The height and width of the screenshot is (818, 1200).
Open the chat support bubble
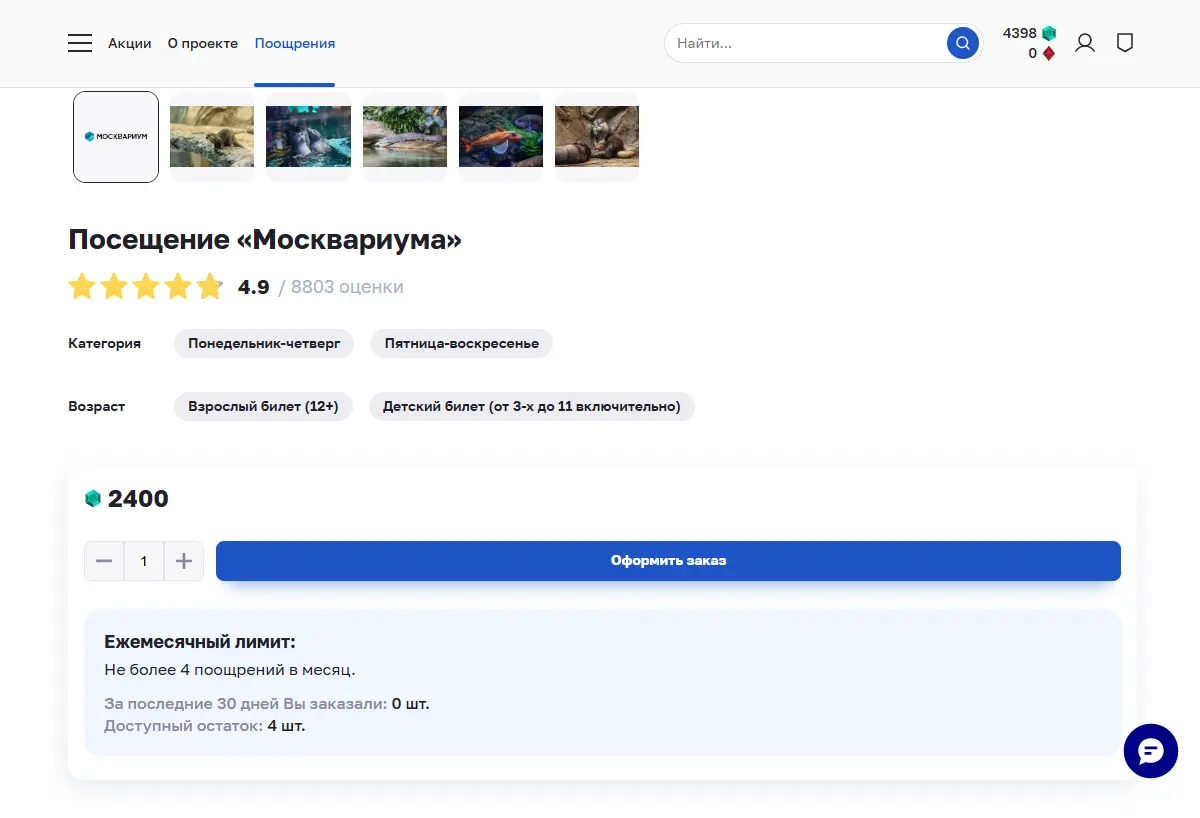click(1151, 751)
